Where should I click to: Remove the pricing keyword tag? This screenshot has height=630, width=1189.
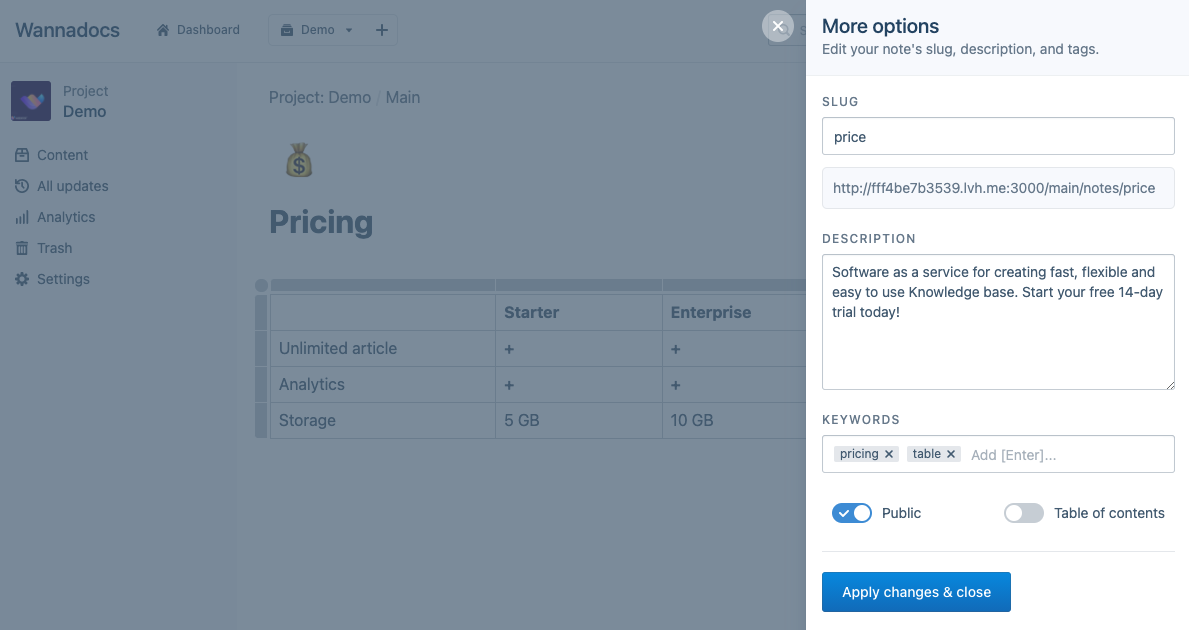coord(889,454)
